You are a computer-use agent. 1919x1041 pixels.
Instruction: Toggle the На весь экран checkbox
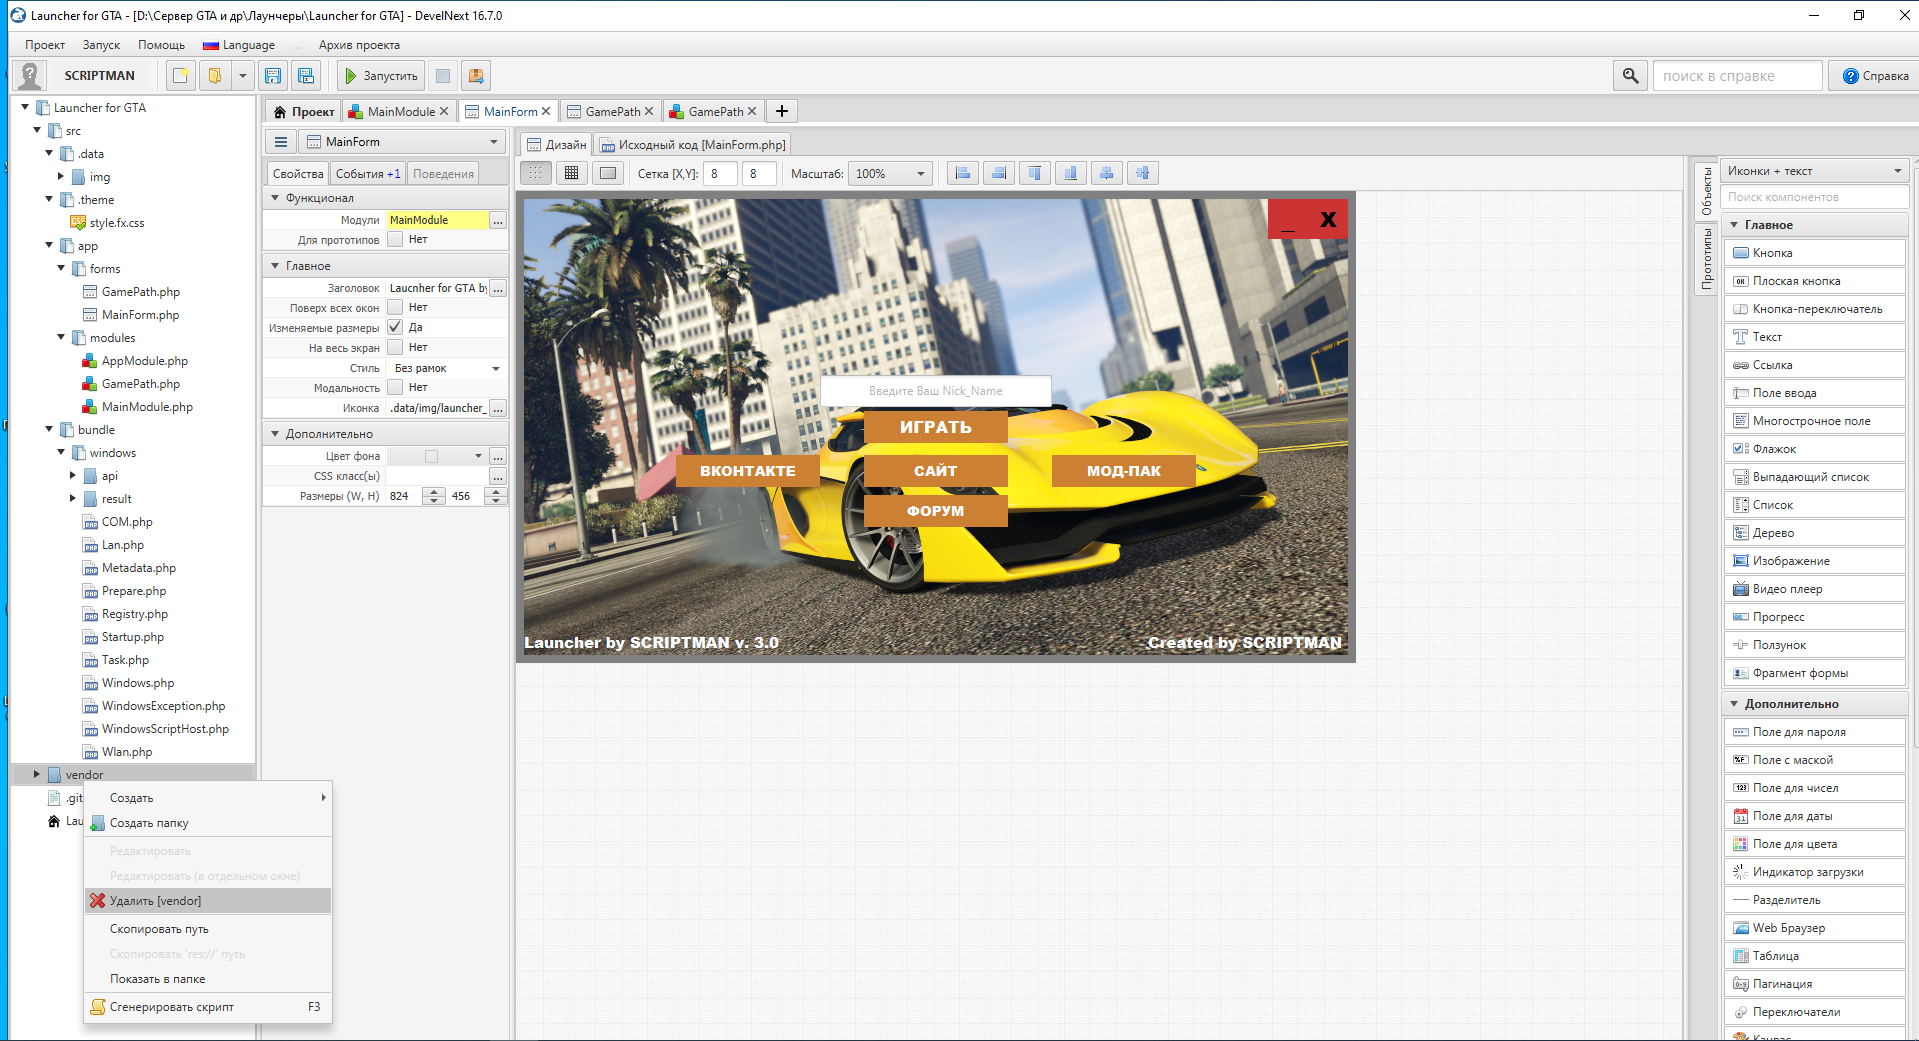pyautogui.click(x=395, y=347)
